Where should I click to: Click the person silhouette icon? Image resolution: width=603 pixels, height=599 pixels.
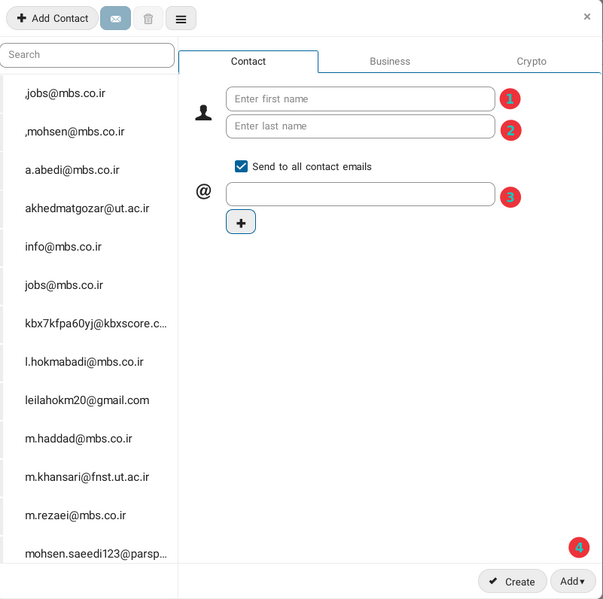click(x=204, y=113)
